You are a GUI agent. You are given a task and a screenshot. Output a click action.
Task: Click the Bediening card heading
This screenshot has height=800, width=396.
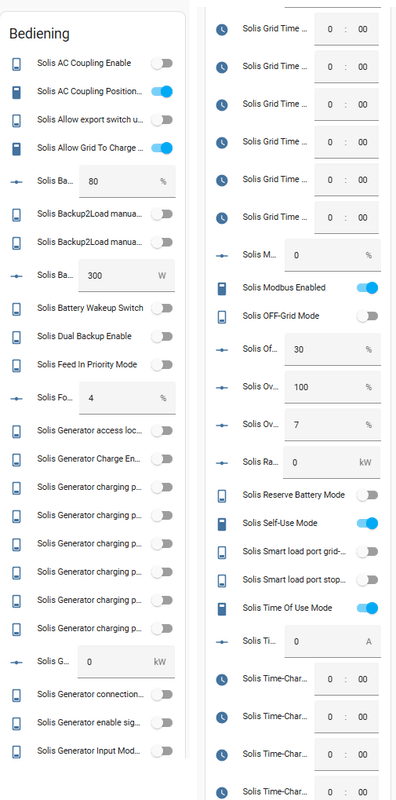pos(39,34)
